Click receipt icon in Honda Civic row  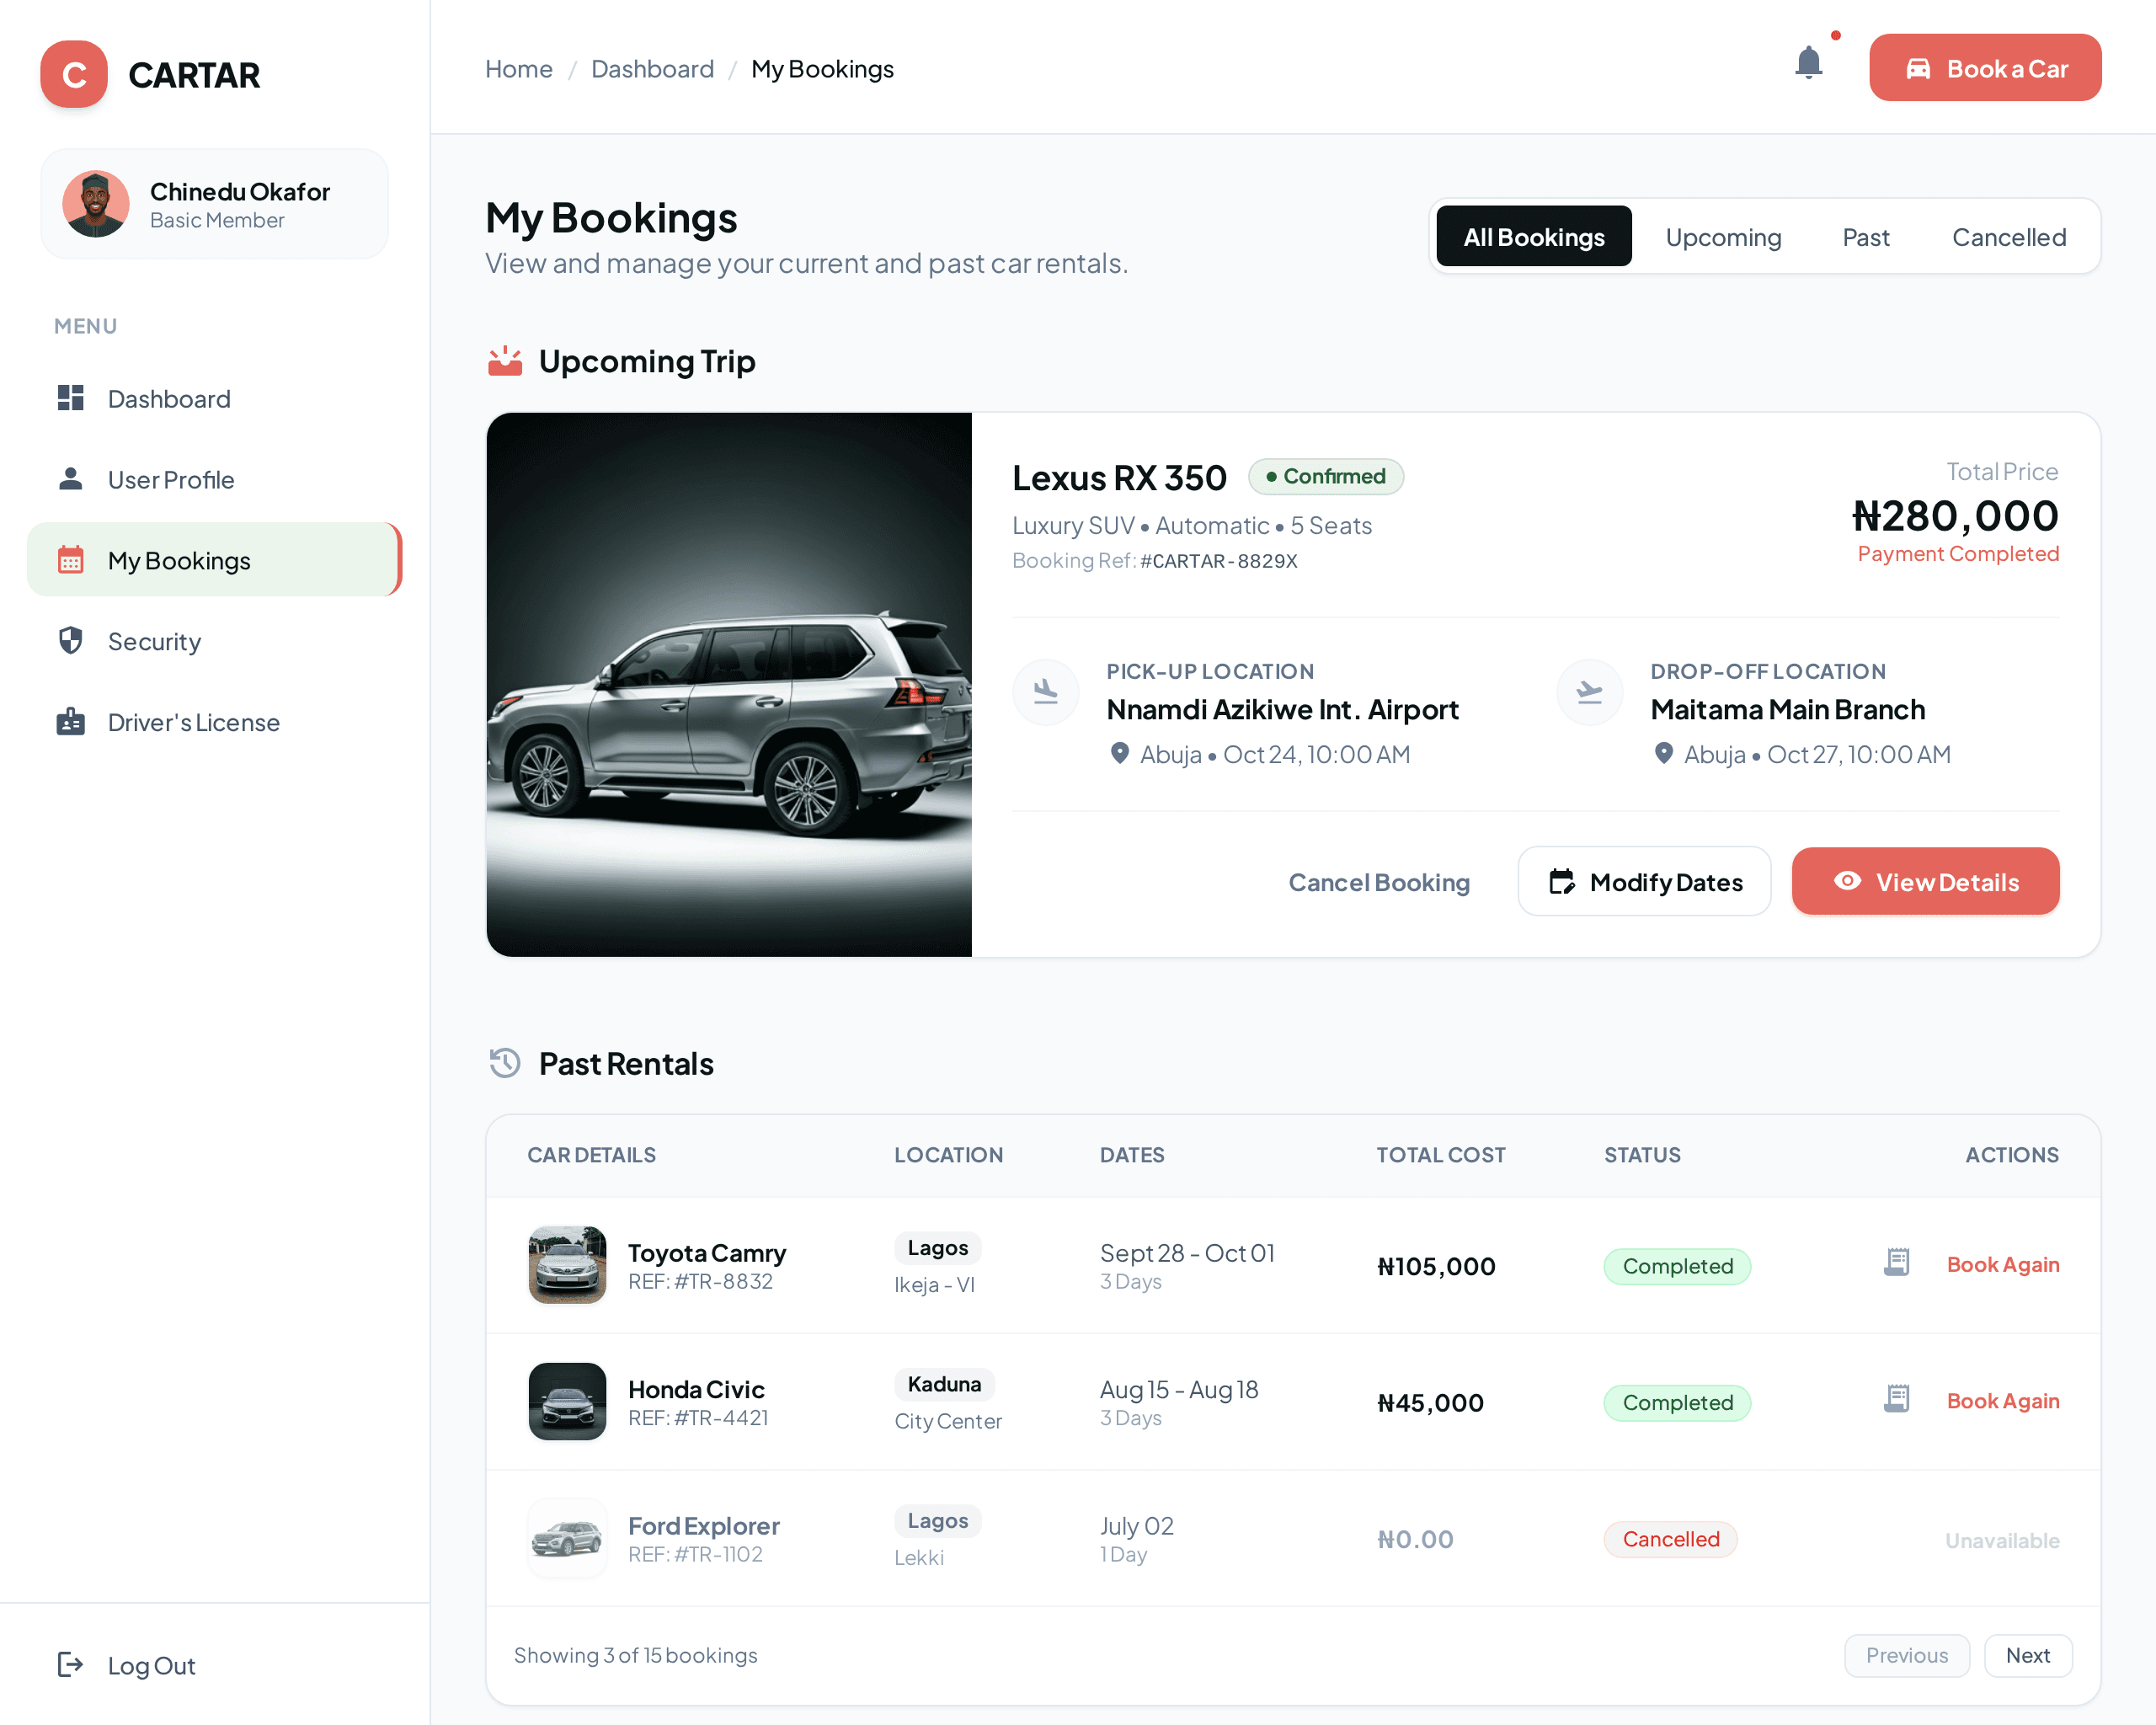[1897, 1400]
